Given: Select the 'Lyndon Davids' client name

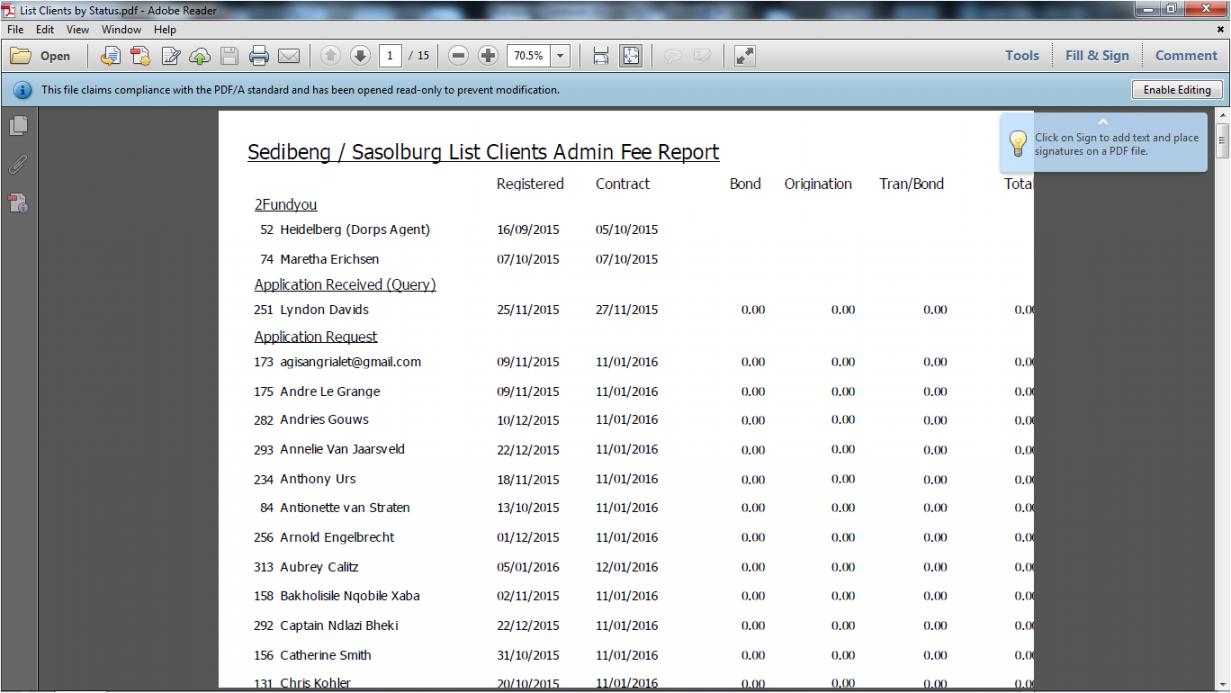Looking at the screenshot, I should (x=324, y=310).
